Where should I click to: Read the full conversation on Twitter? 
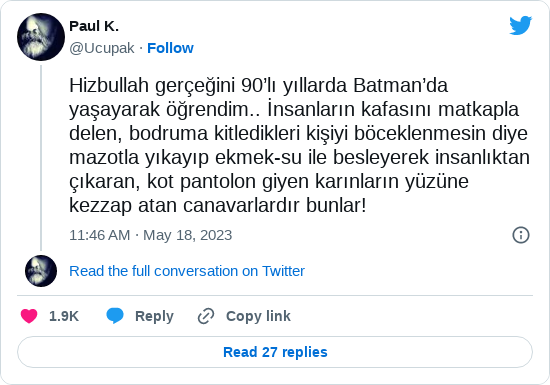(x=187, y=271)
